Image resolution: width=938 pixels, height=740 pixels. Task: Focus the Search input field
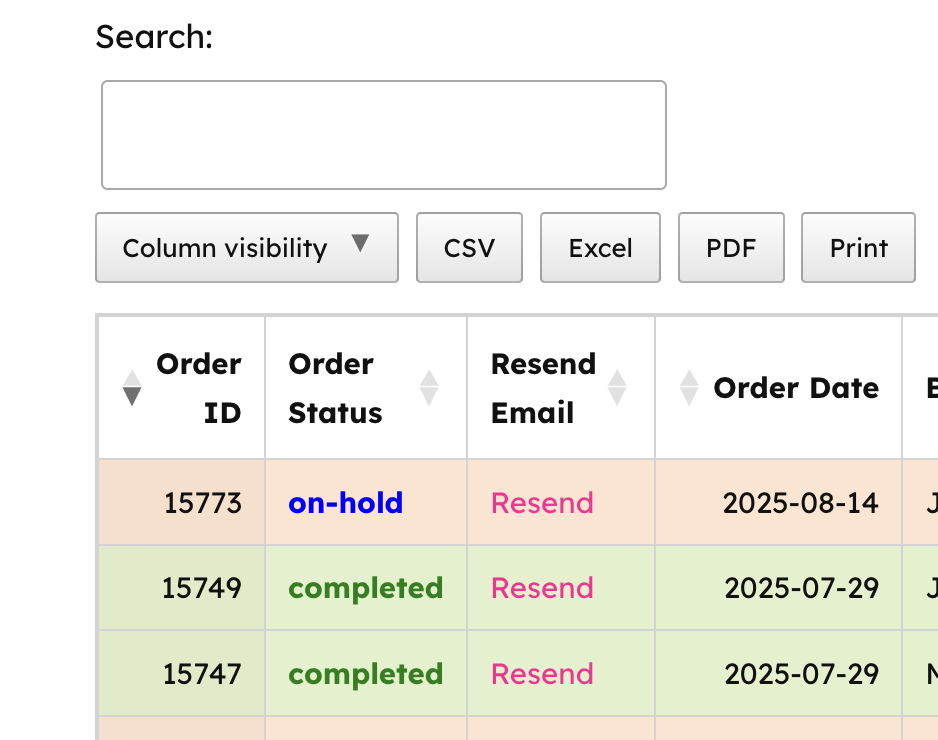pyautogui.click(x=384, y=135)
